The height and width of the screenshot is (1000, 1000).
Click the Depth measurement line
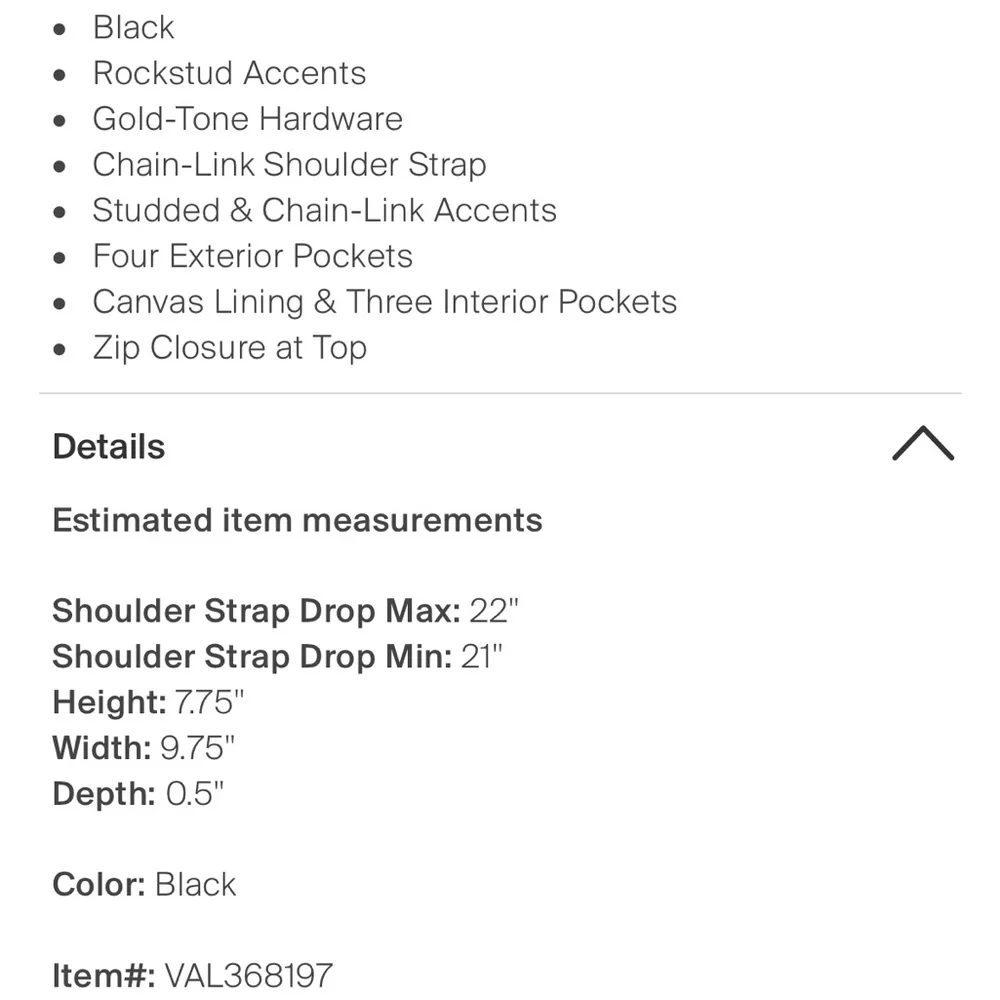click(138, 794)
